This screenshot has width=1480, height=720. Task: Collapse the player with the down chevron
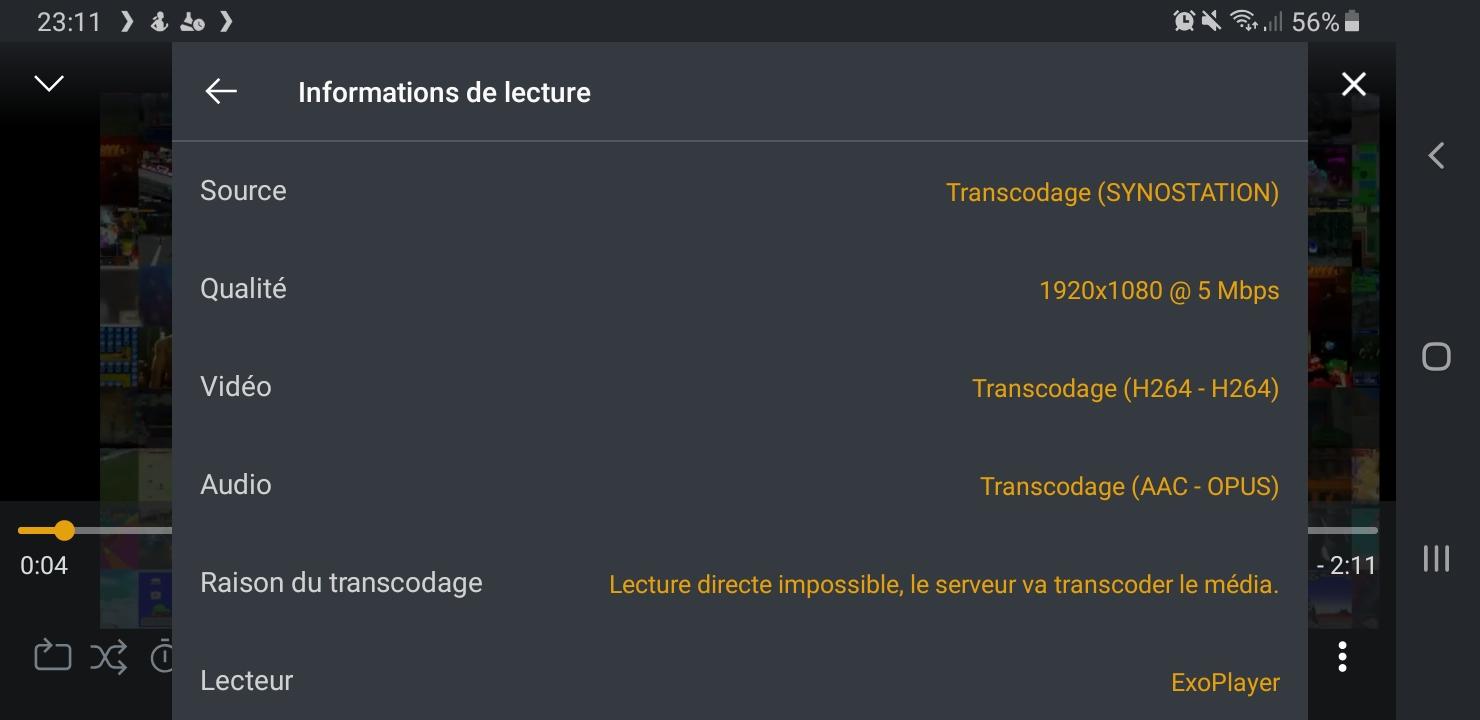pyautogui.click(x=49, y=83)
